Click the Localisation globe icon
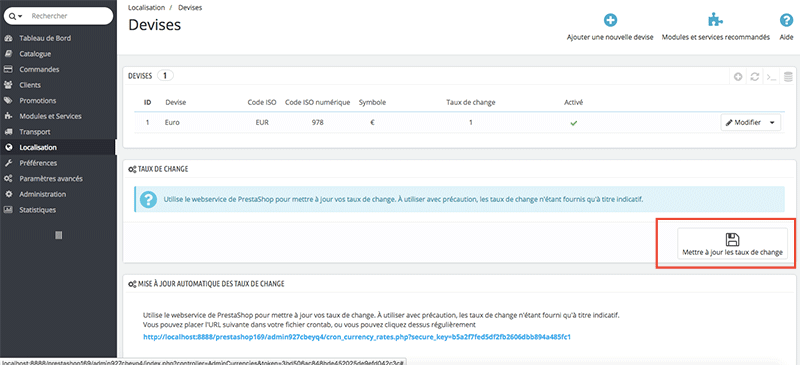 [8, 148]
